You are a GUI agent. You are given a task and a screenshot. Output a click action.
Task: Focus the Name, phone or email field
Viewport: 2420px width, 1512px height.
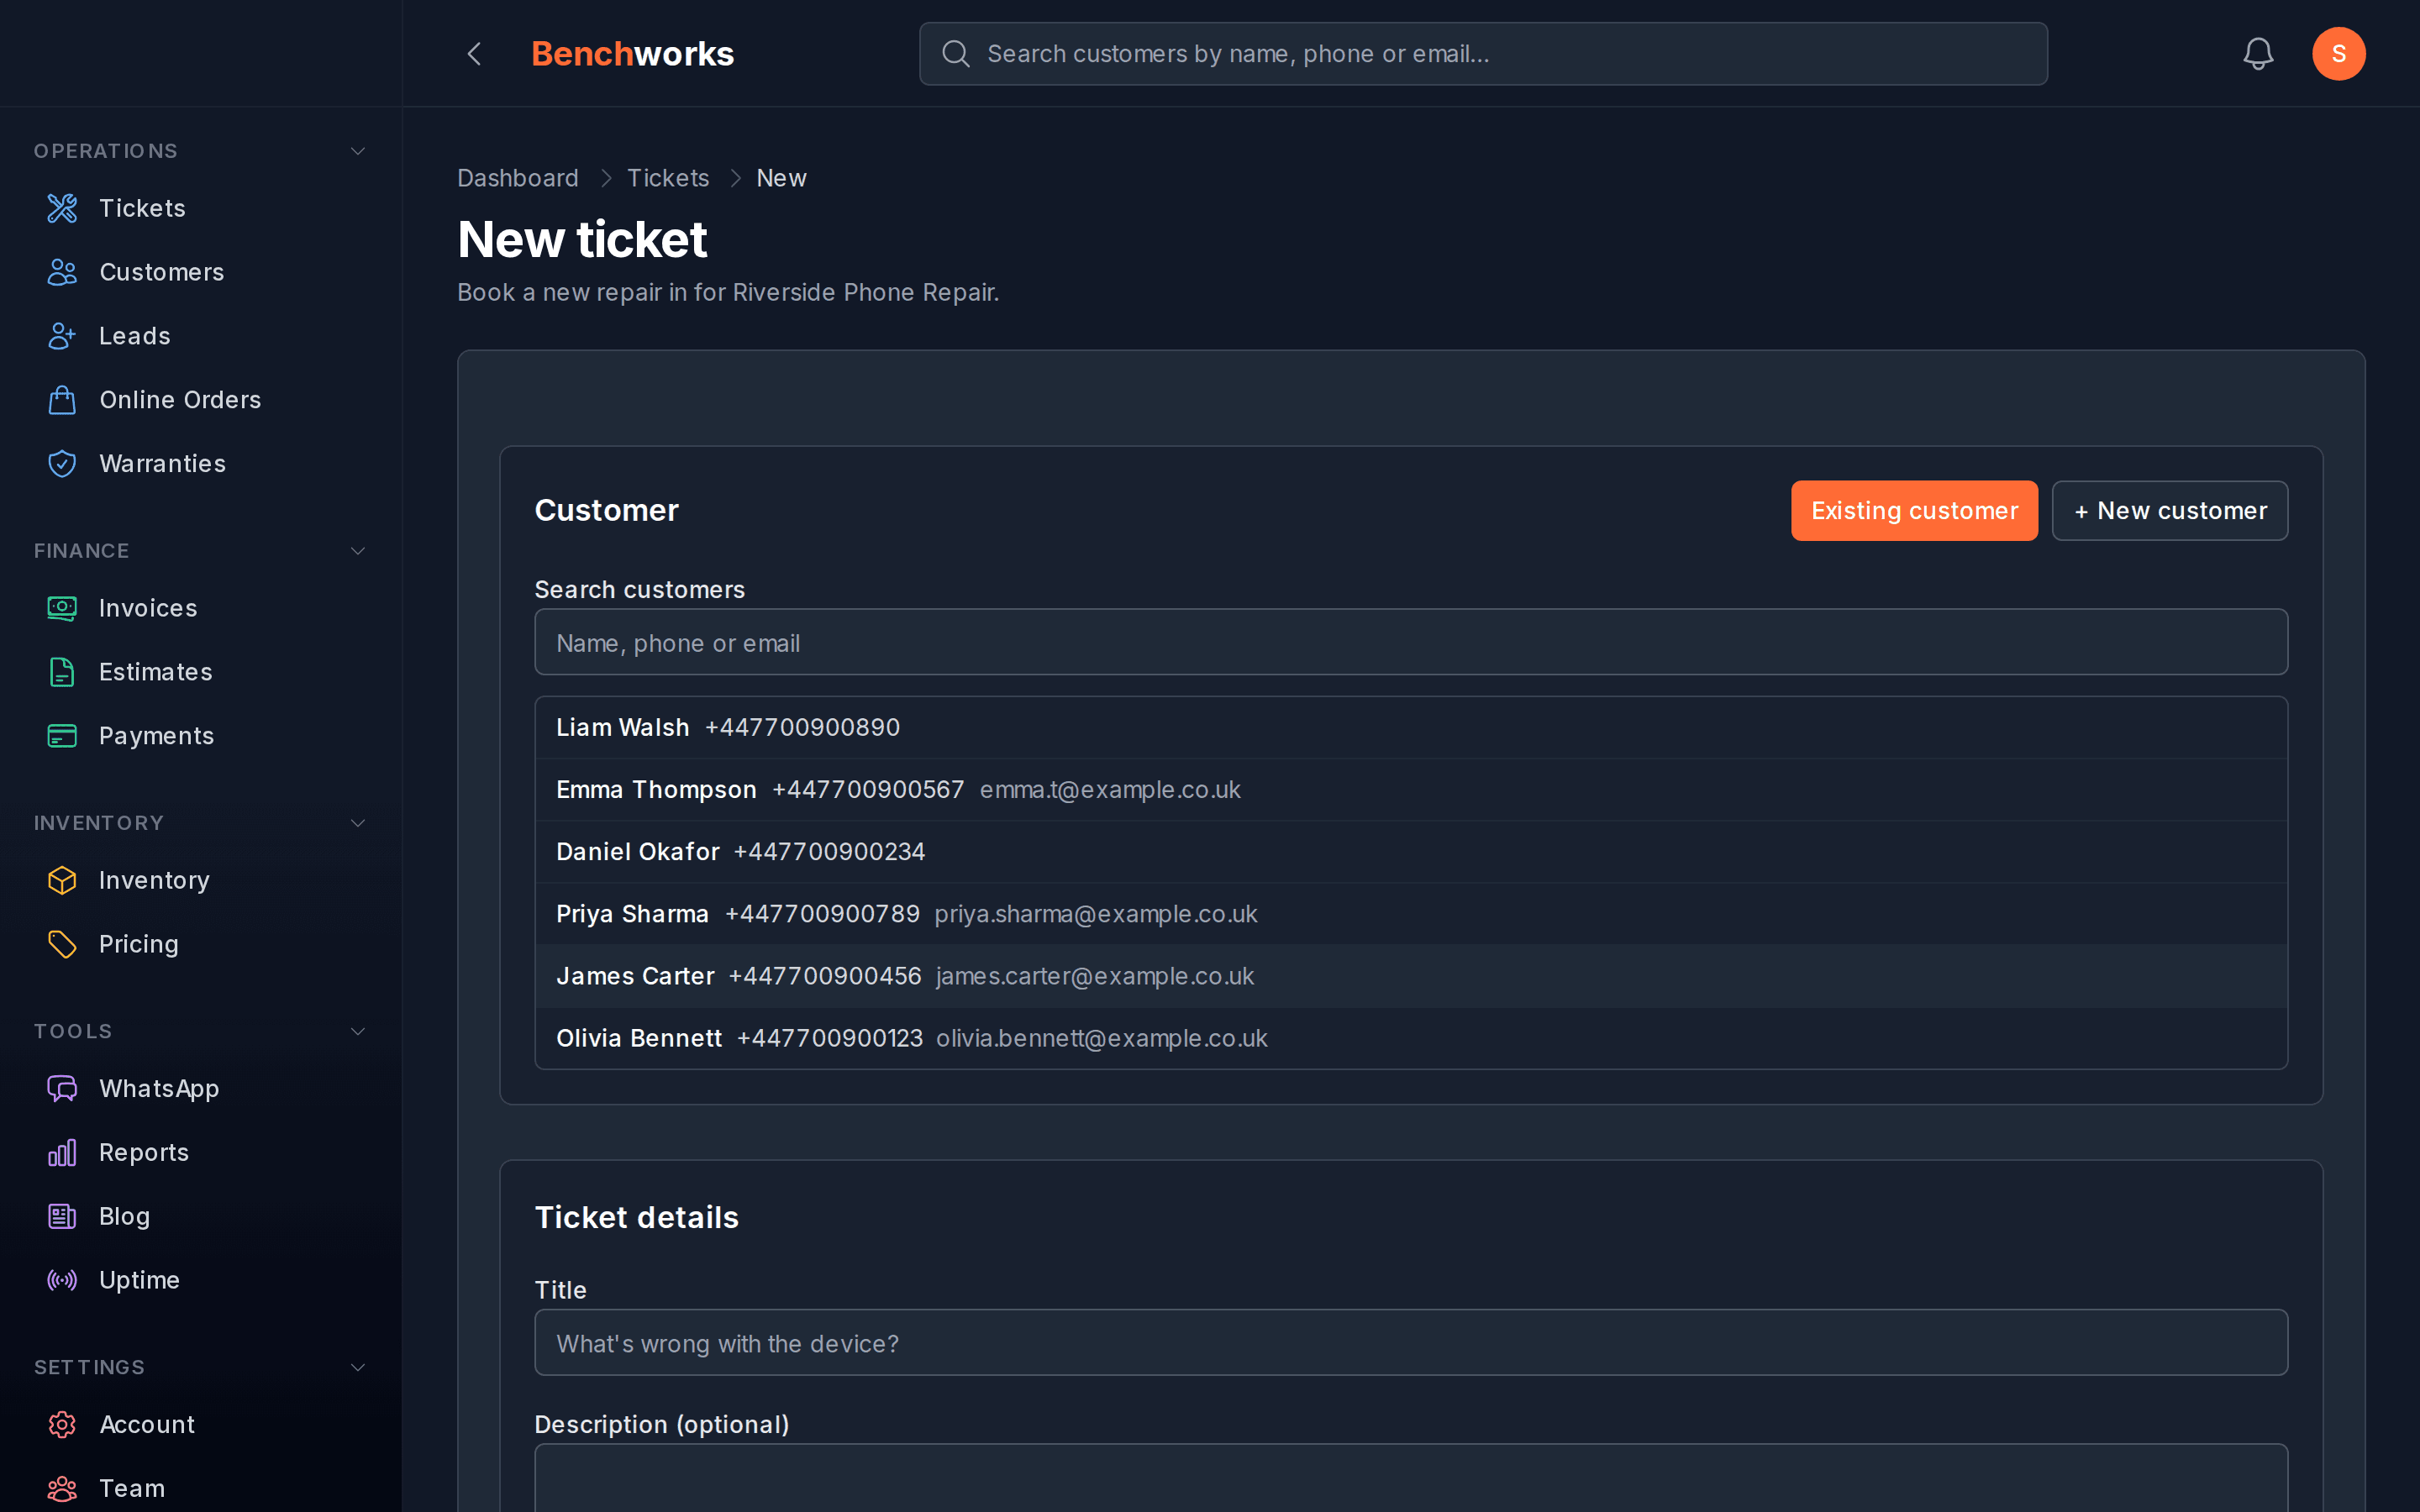point(1411,642)
